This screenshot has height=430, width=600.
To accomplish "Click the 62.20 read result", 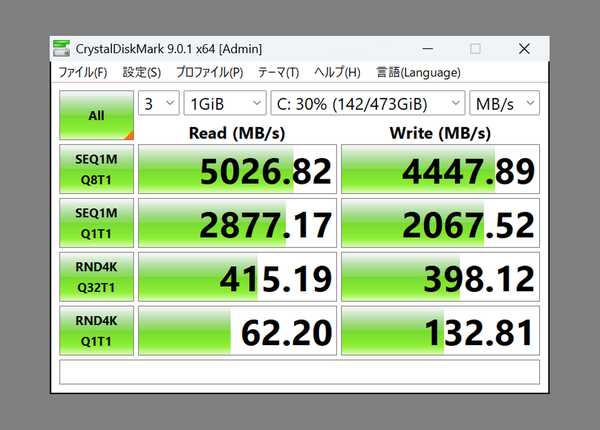I will click(x=237, y=331).
